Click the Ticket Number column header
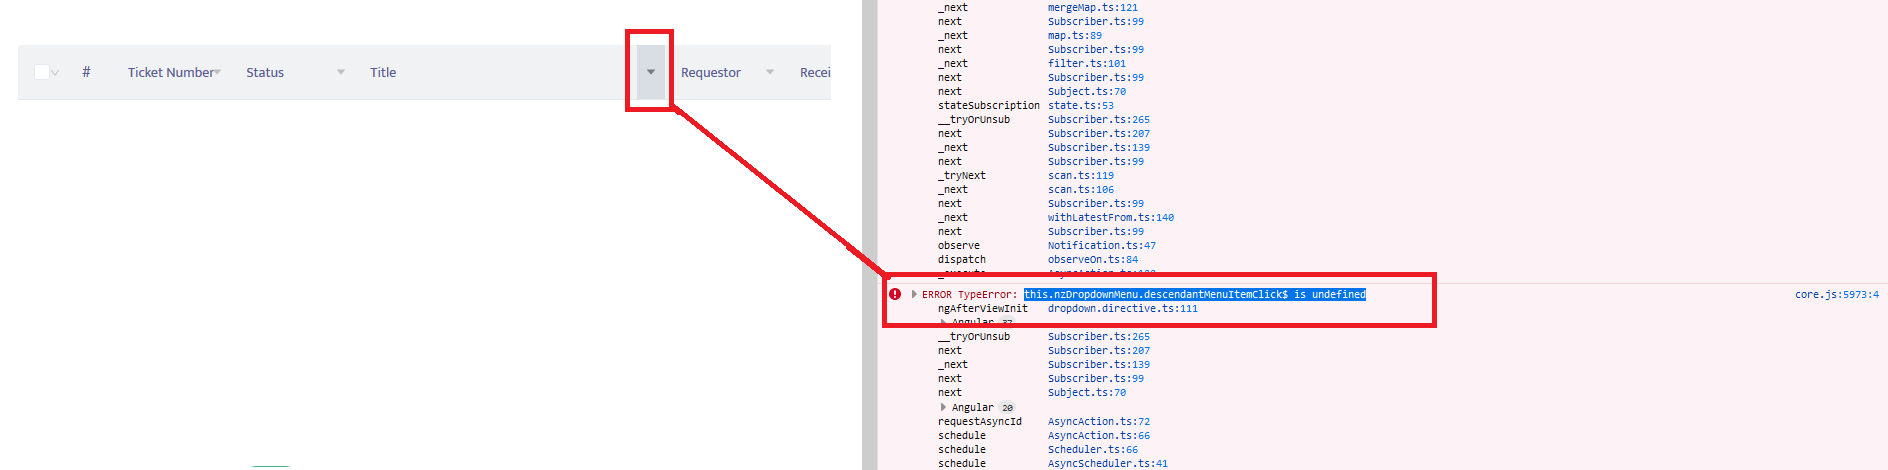 tap(170, 72)
